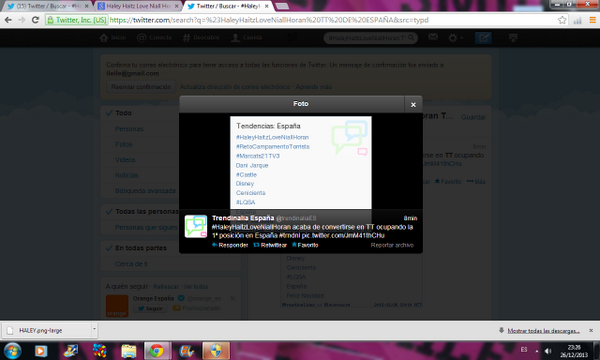Click Aprende más link

[x=314, y=87]
